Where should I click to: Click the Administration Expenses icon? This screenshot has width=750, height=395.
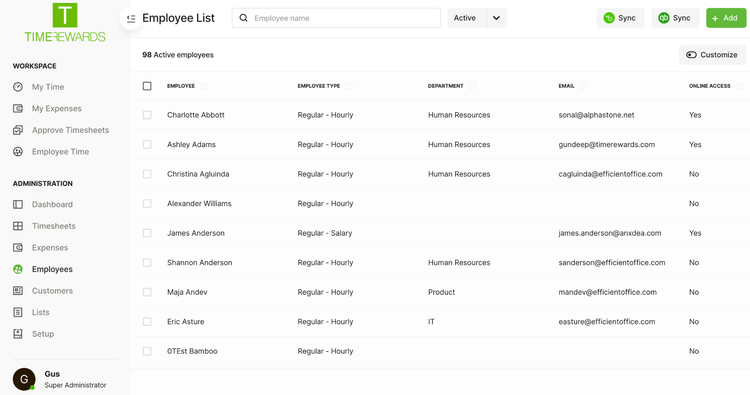(x=18, y=248)
